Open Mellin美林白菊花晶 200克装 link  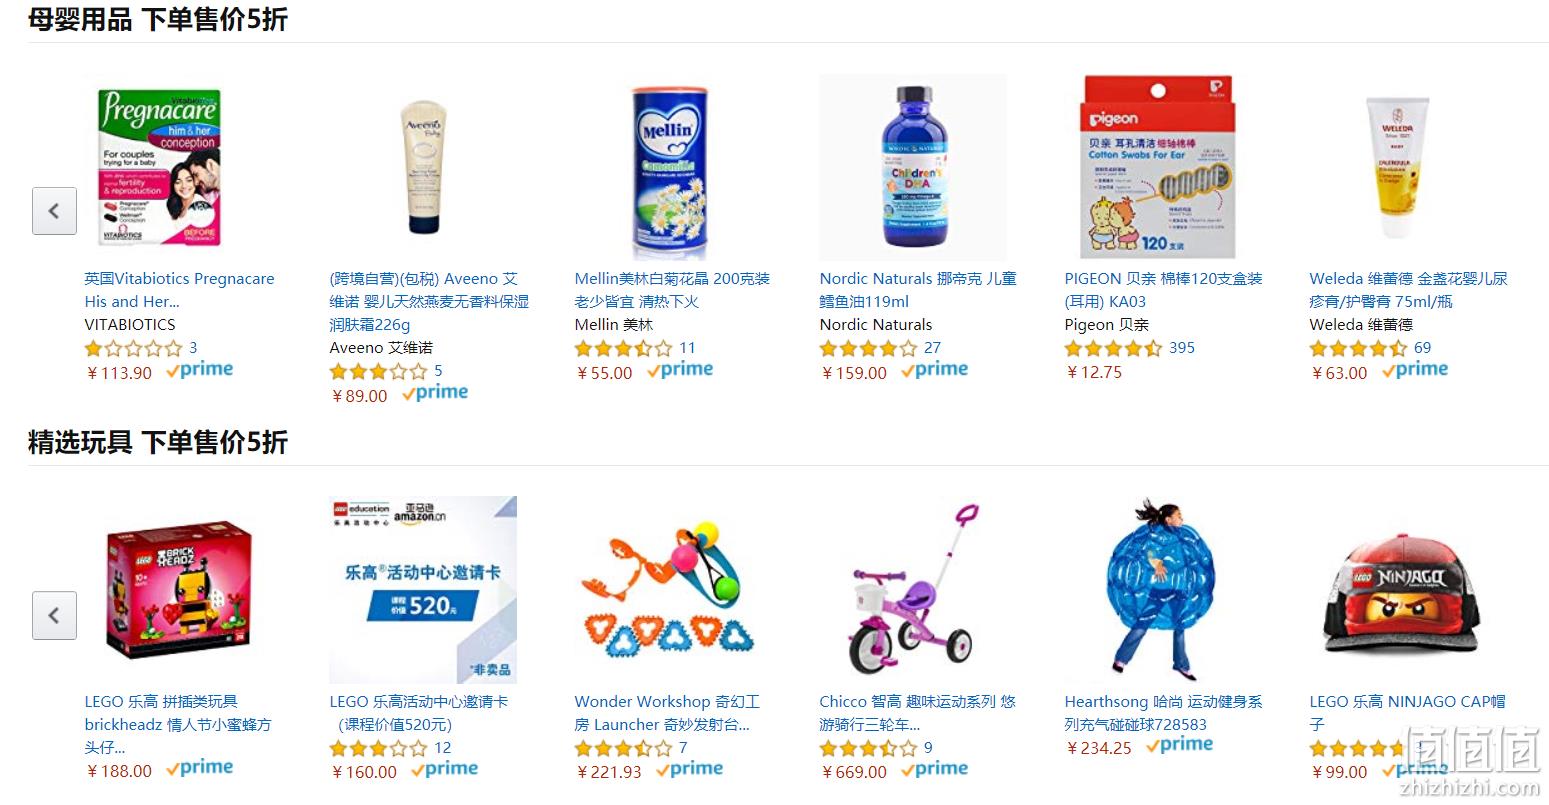coord(672,290)
